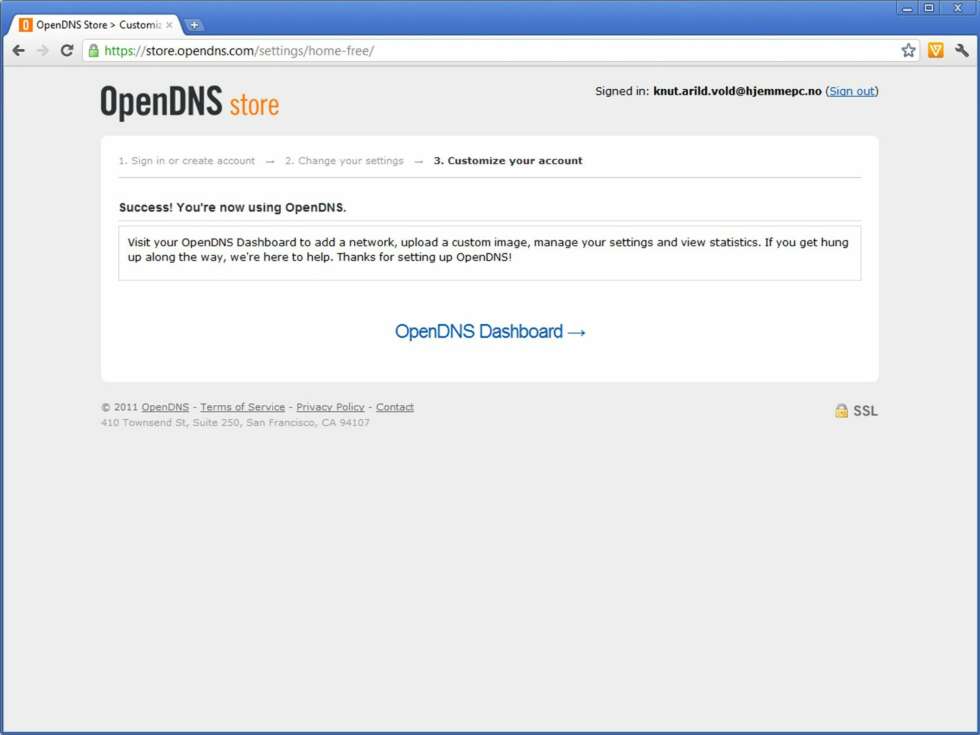Sign out of the account

(x=852, y=91)
